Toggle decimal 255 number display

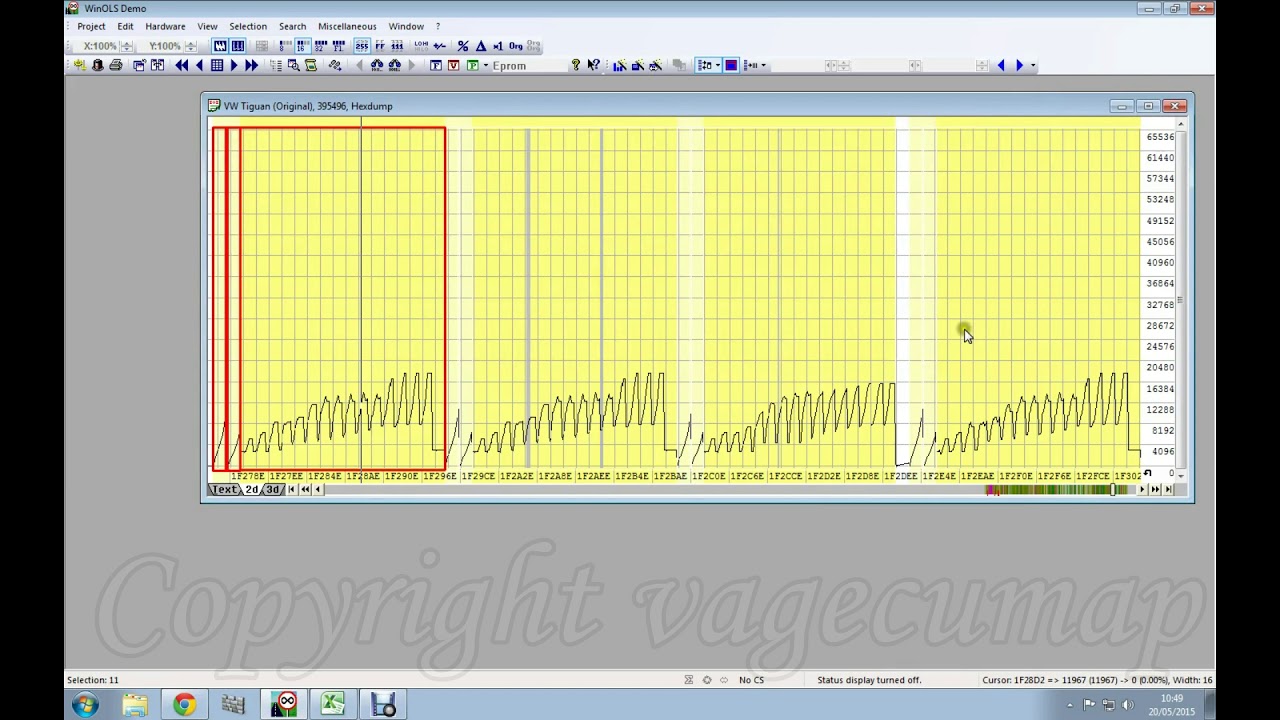pos(361,46)
